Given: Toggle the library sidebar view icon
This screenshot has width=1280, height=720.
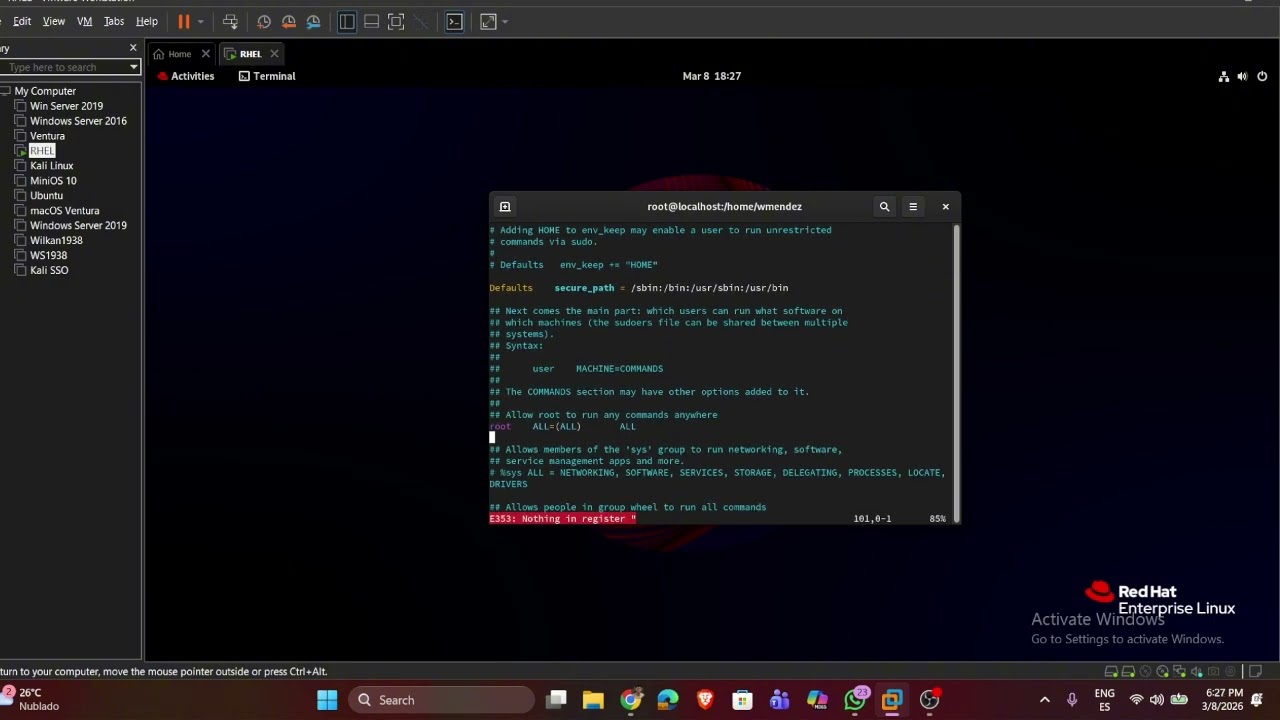Looking at the screenshot, I should 347,21.
